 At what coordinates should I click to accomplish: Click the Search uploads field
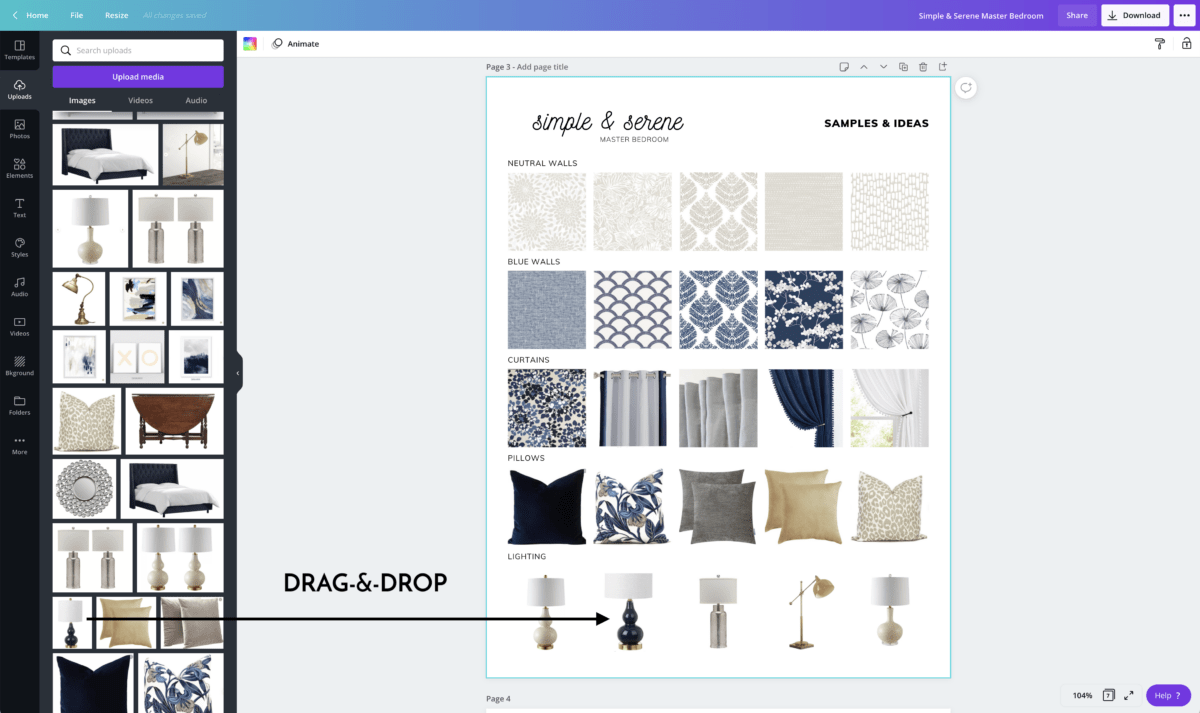click(137, 49)
